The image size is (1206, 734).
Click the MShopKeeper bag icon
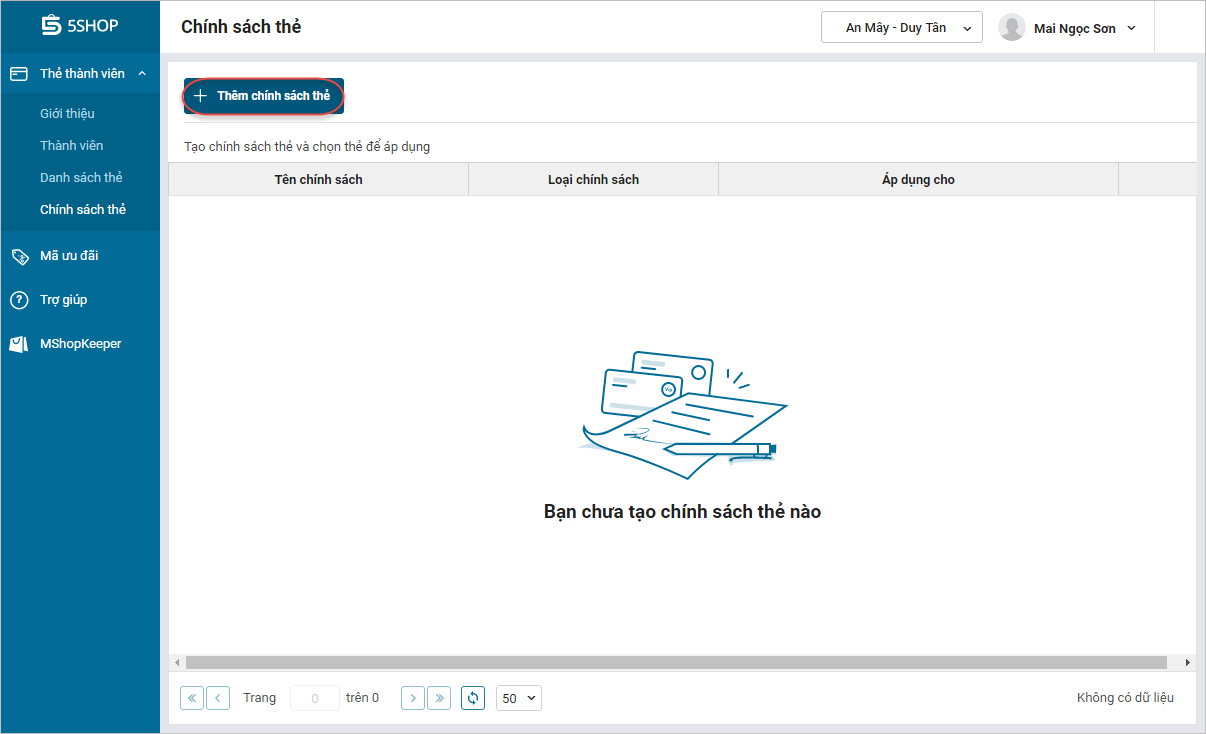19,344
